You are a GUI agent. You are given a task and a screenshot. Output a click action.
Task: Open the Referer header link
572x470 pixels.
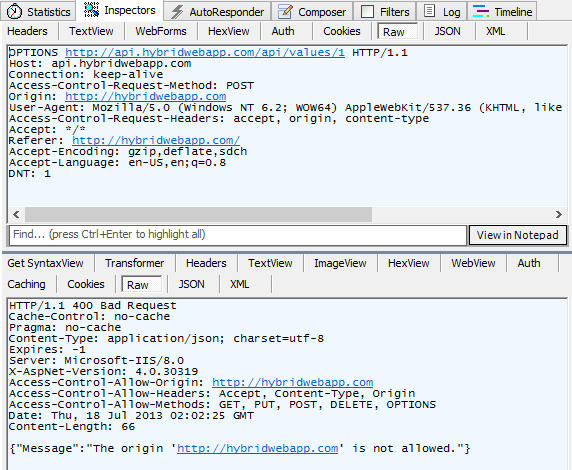[156, 140]
